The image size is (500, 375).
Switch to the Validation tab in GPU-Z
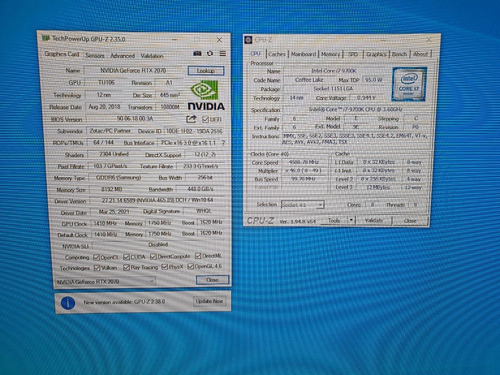click(152, 56)
